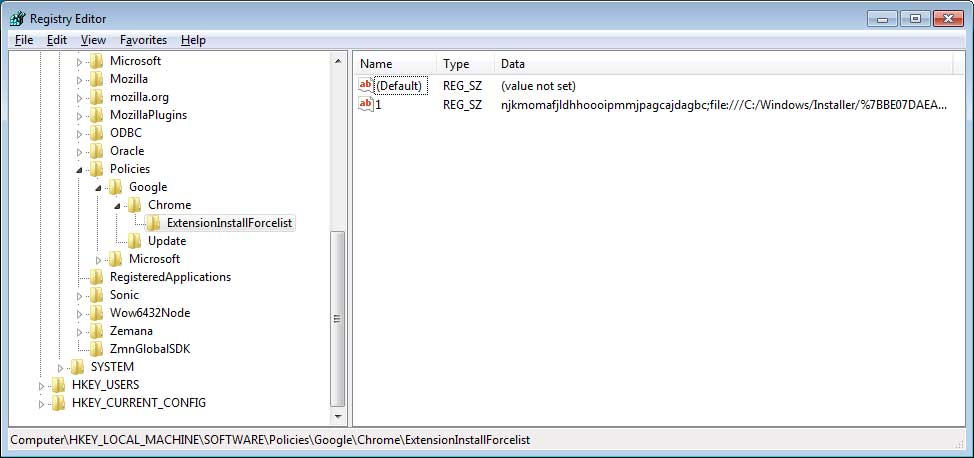Click the Microsoft folder icon under Policies
This screenshot has width=974, height=458.
click(116, 259)
